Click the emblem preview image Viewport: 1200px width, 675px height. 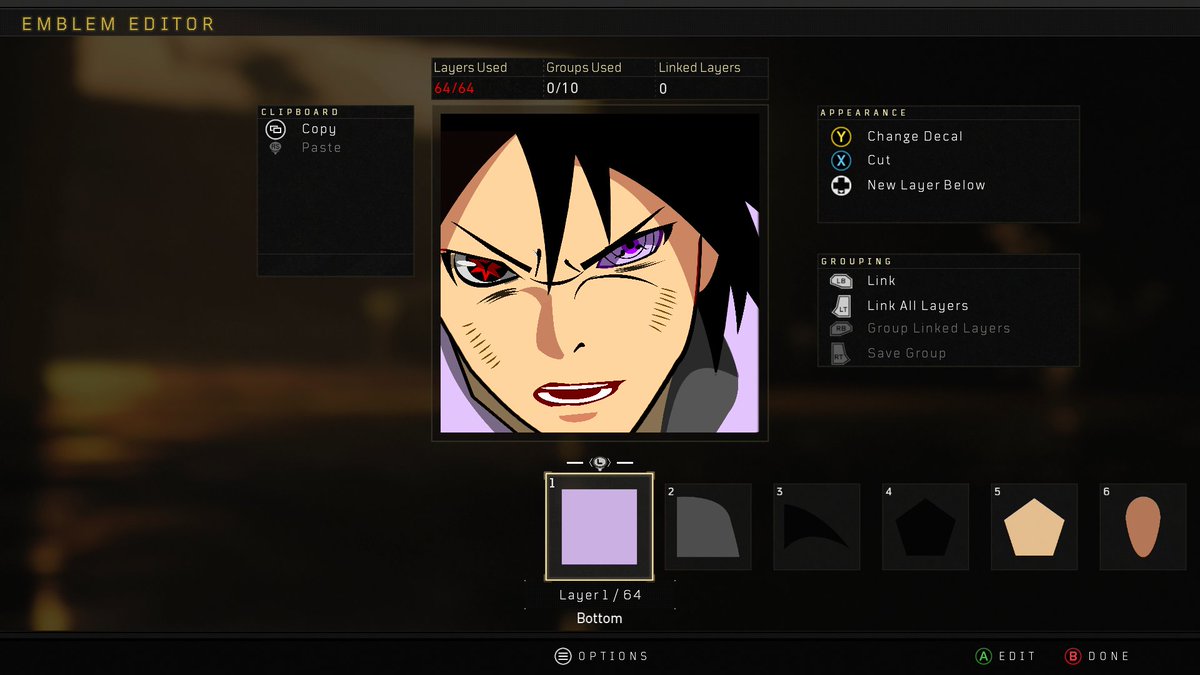600,273
